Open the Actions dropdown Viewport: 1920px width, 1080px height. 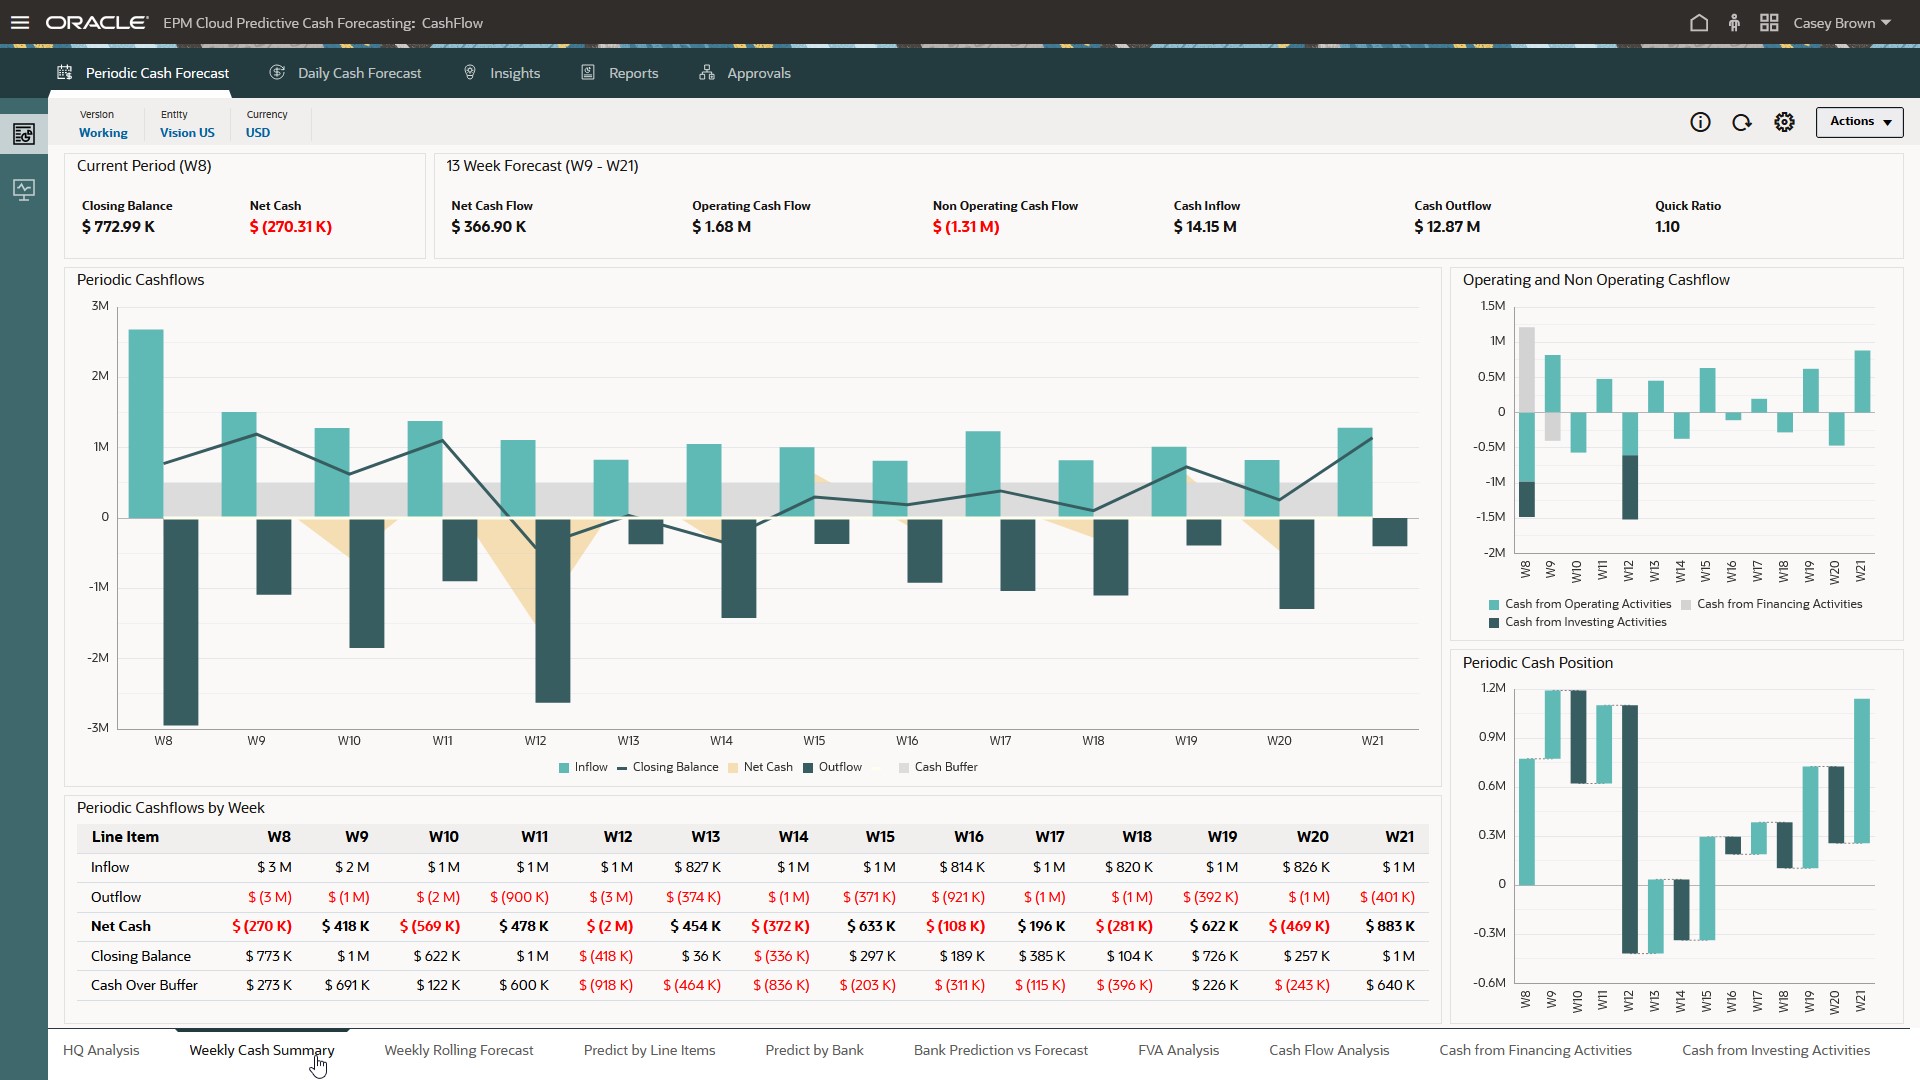pos(1858,121)
